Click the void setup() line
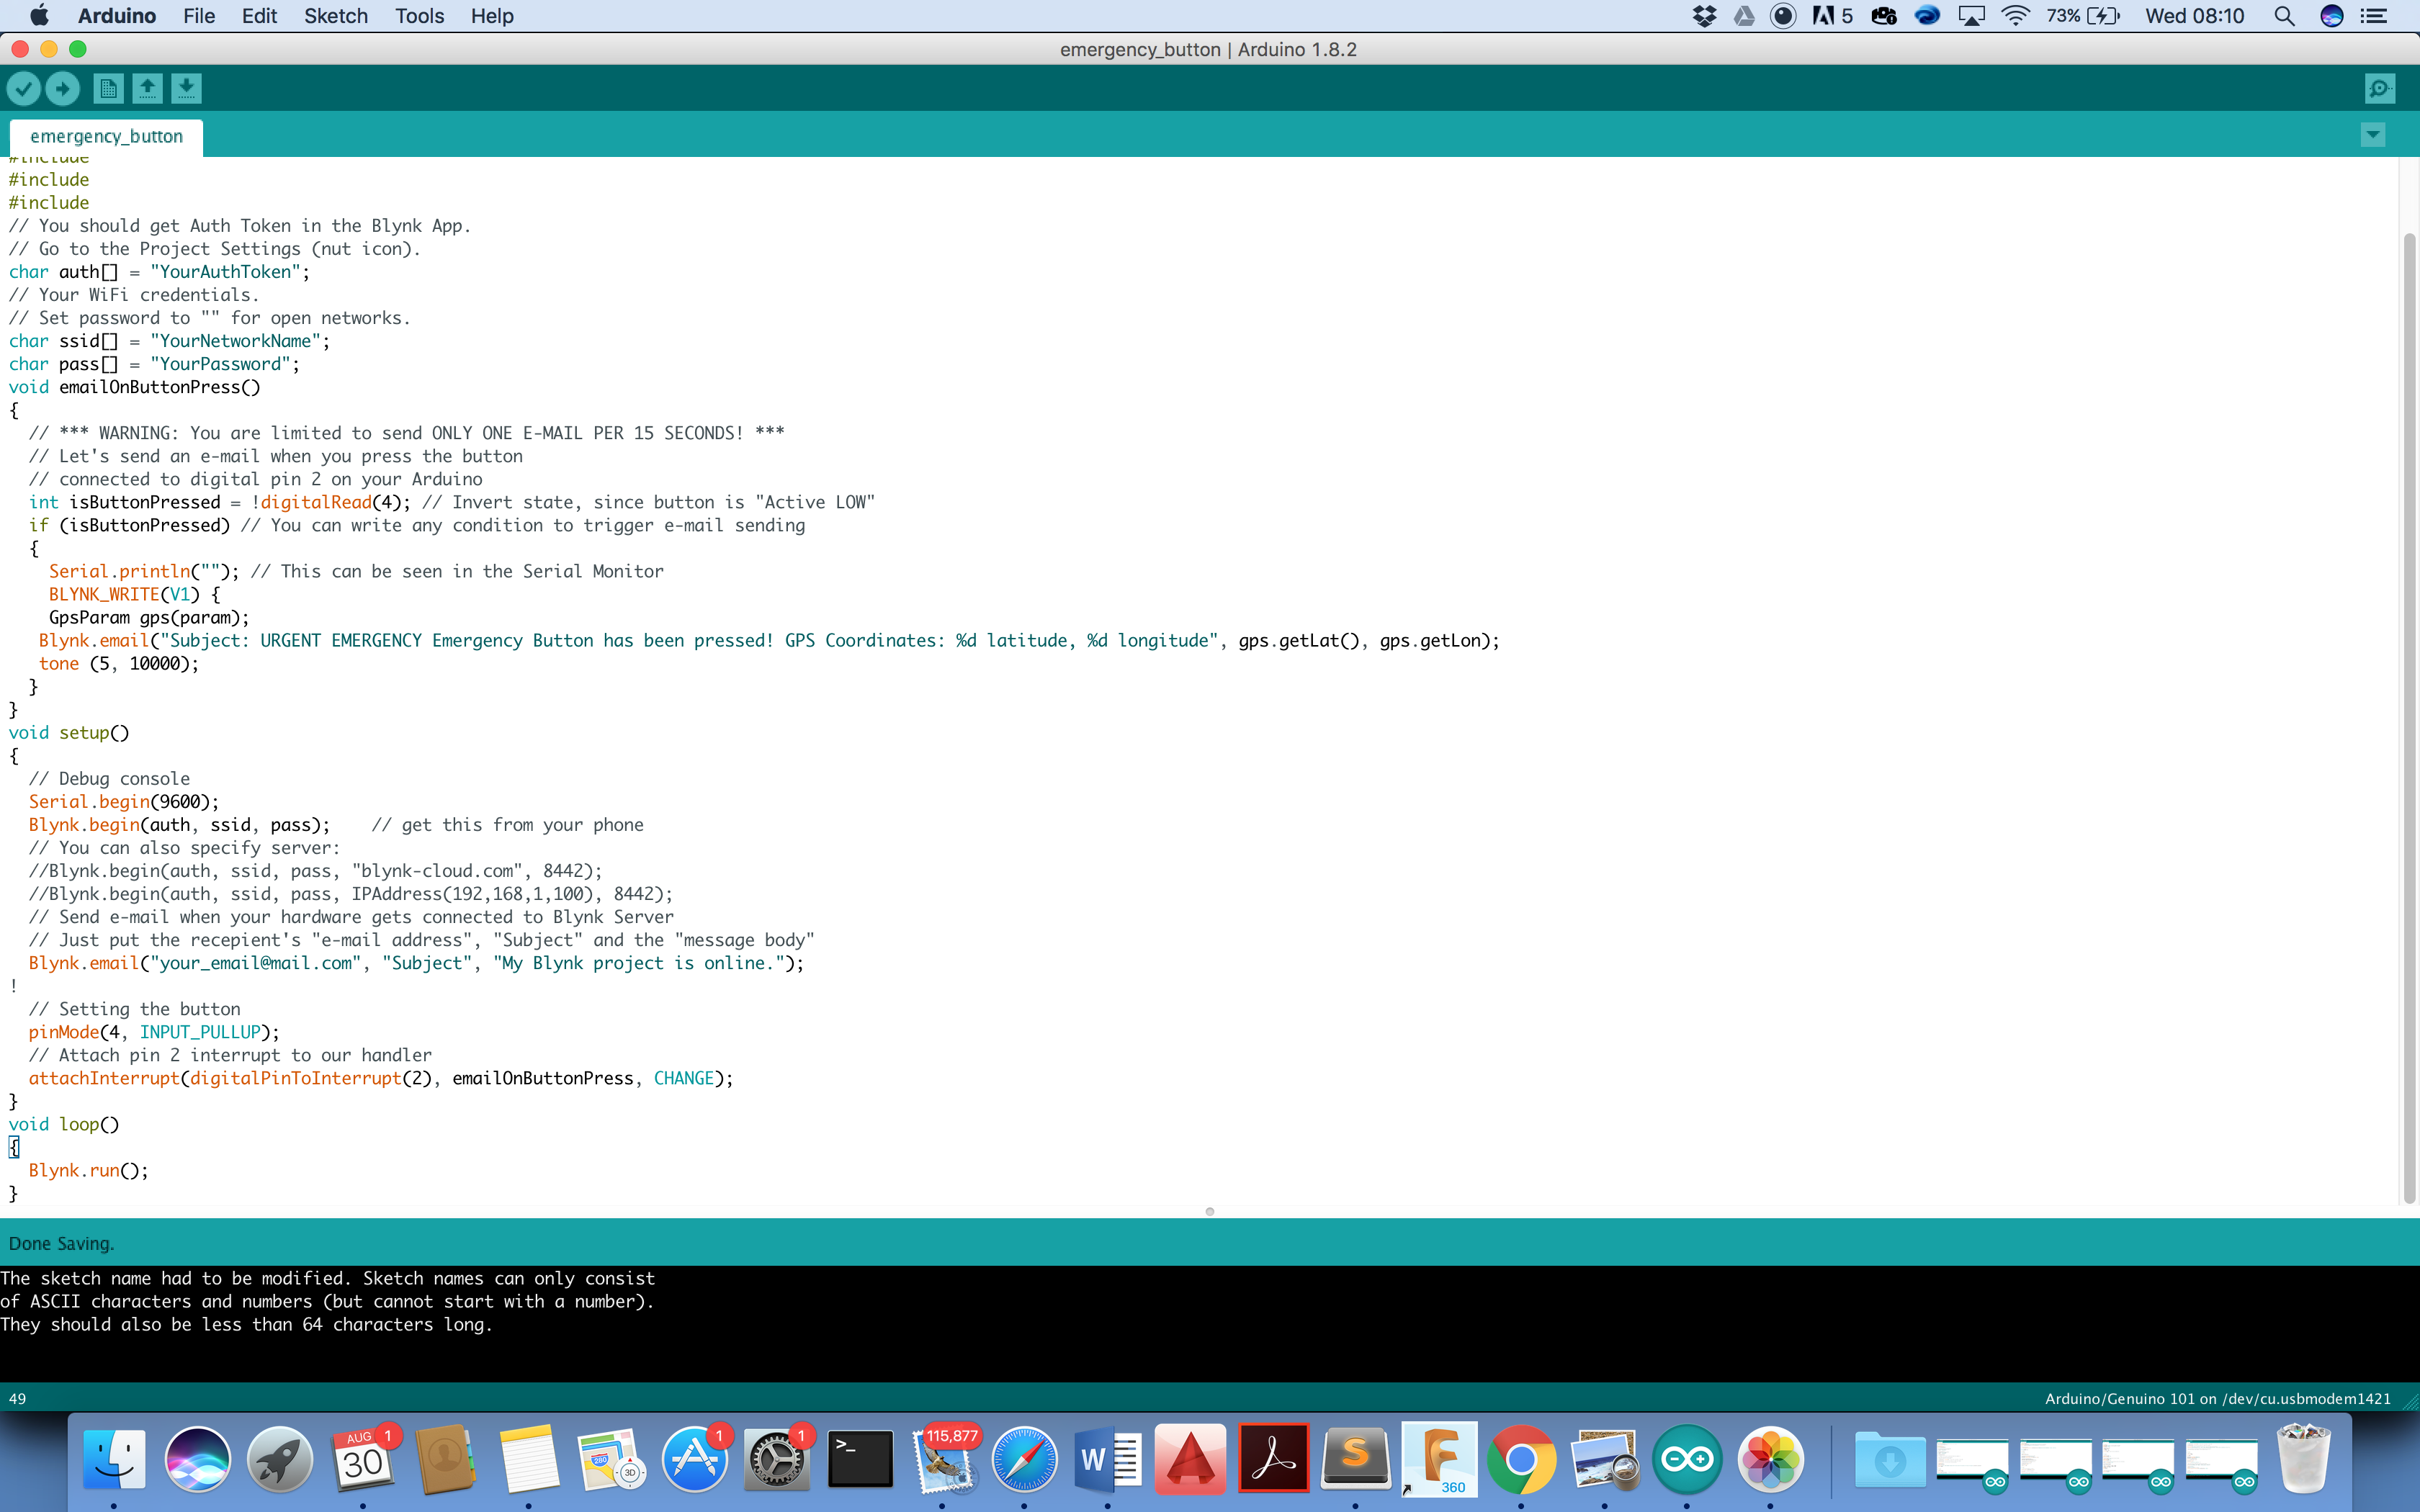2420x1512 pixels. point(69,733)
